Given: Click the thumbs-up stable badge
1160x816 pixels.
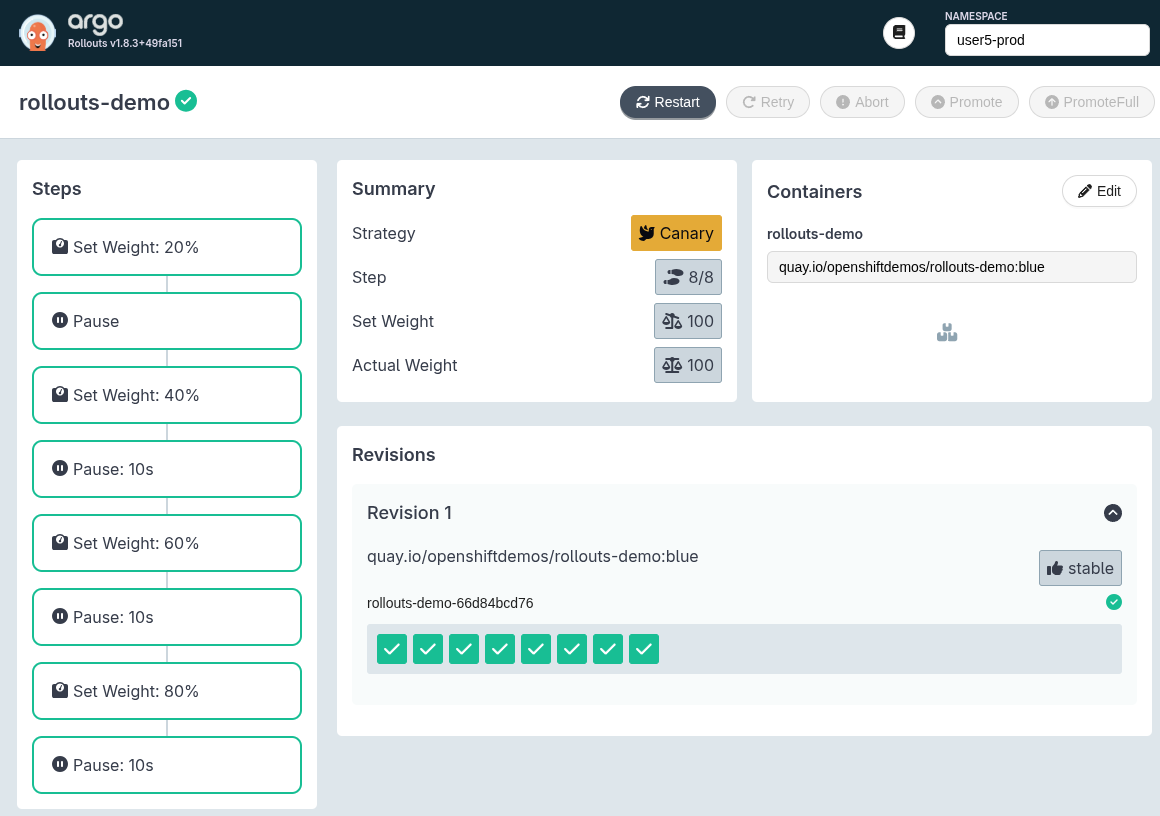Looking at the screenshot, I should pyautogui.click(x=1080, y=568).
